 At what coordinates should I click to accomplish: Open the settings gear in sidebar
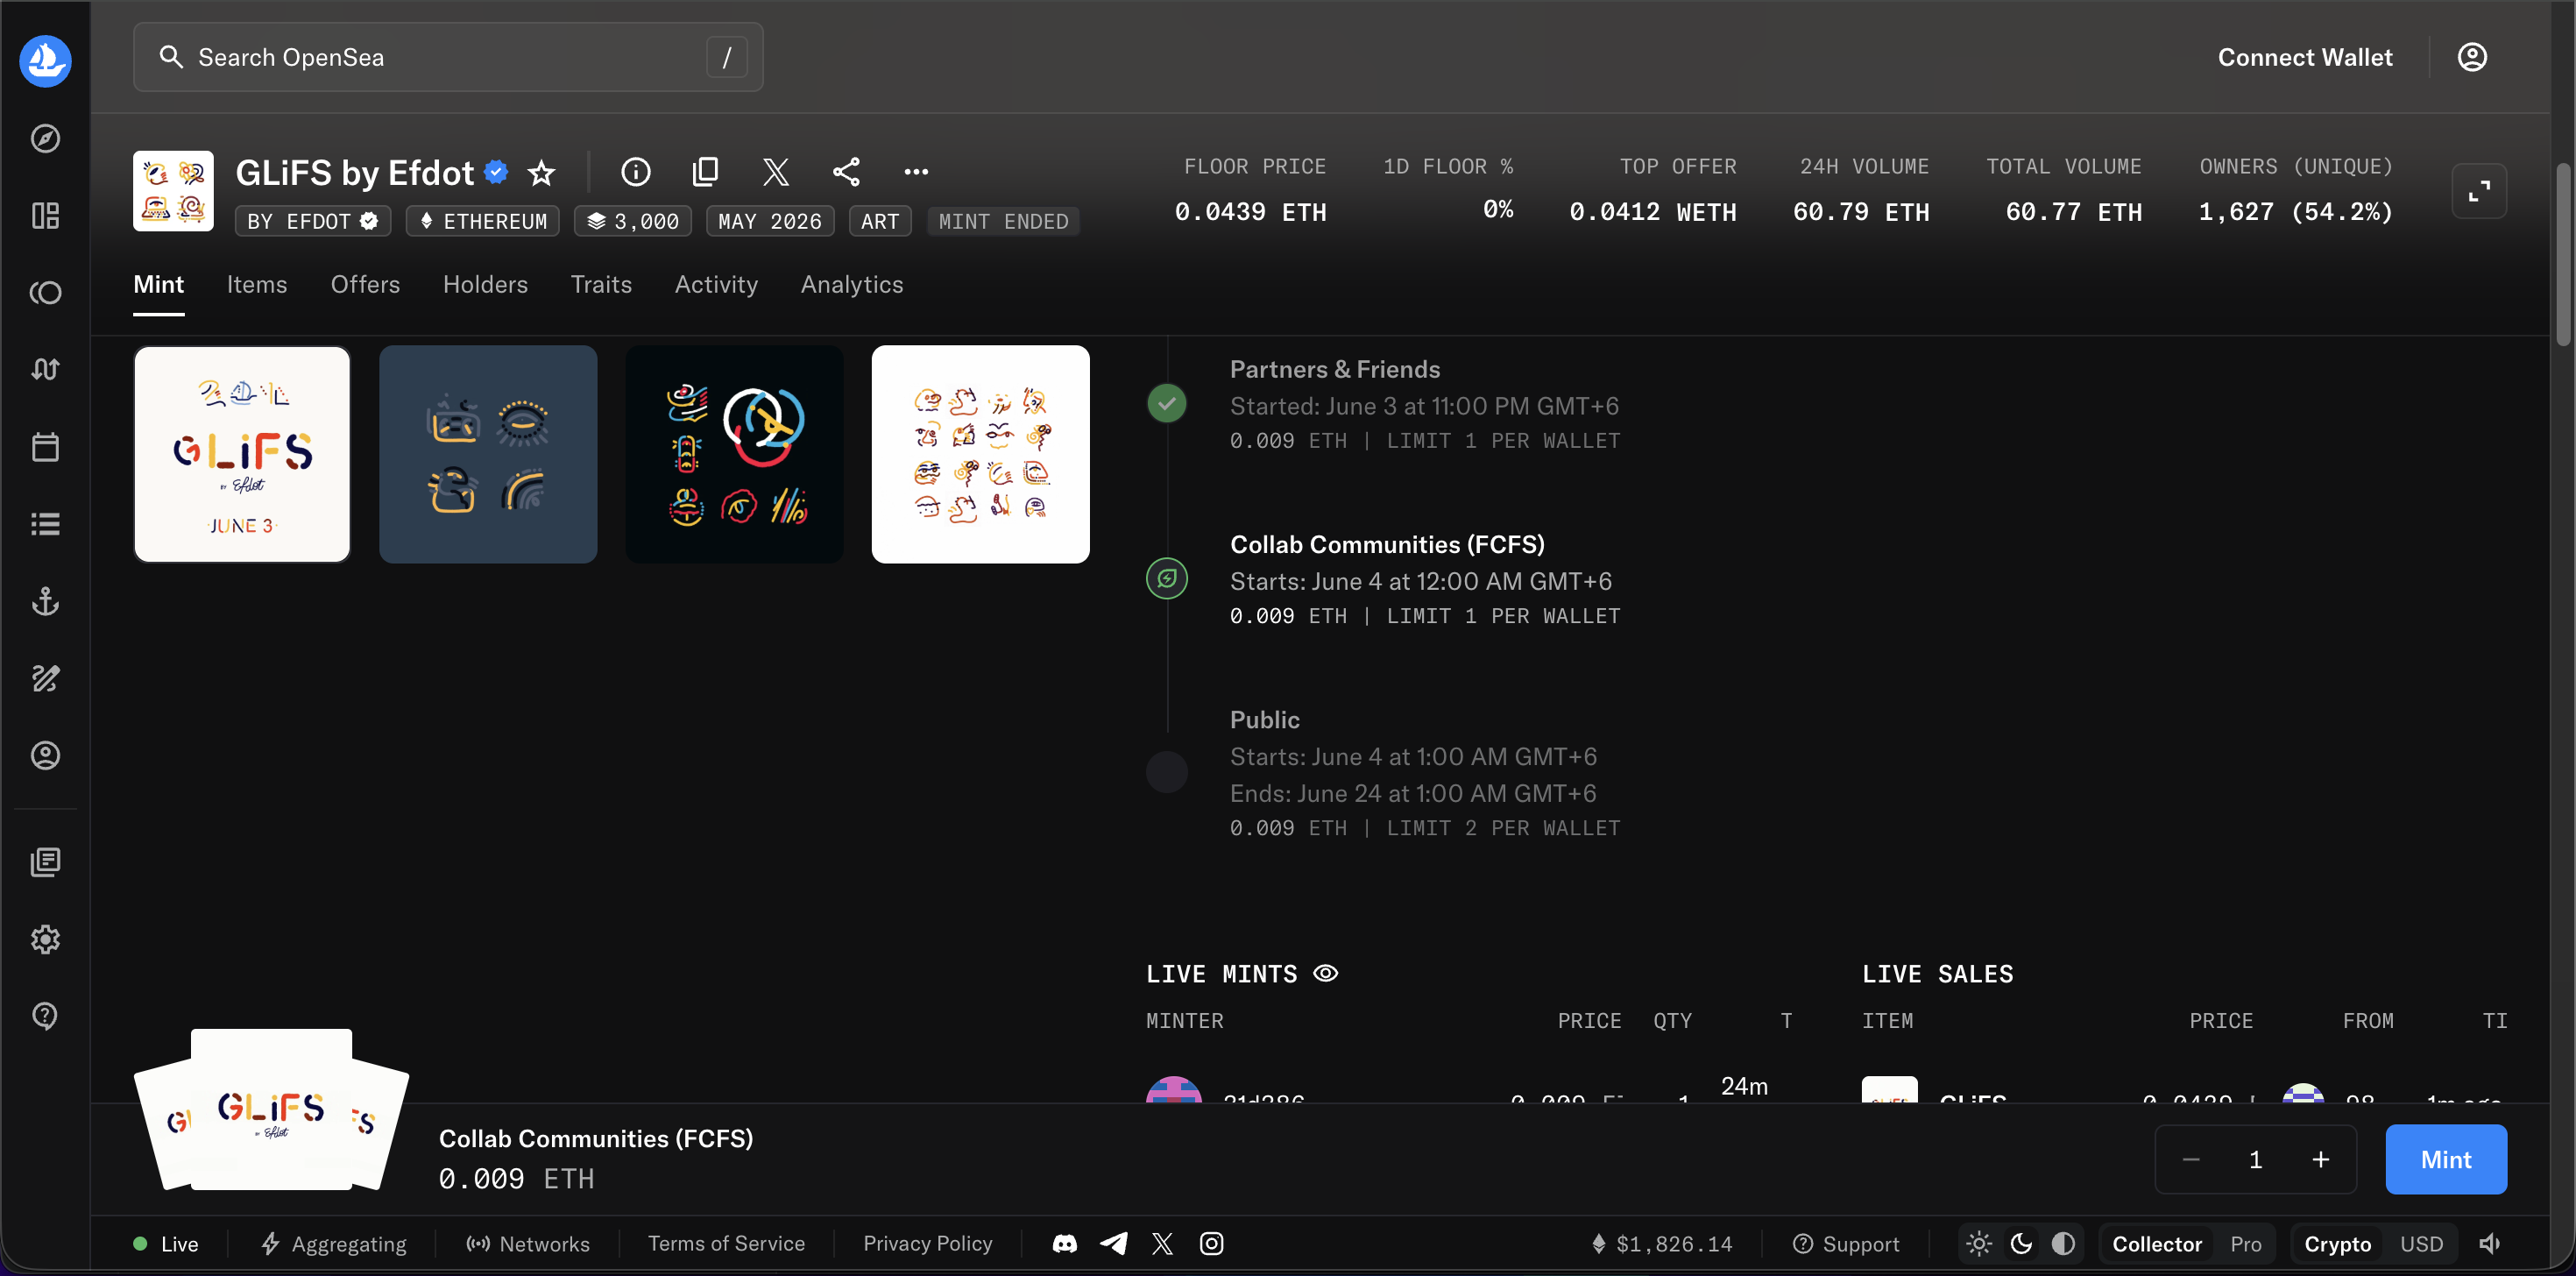[45, 939]
